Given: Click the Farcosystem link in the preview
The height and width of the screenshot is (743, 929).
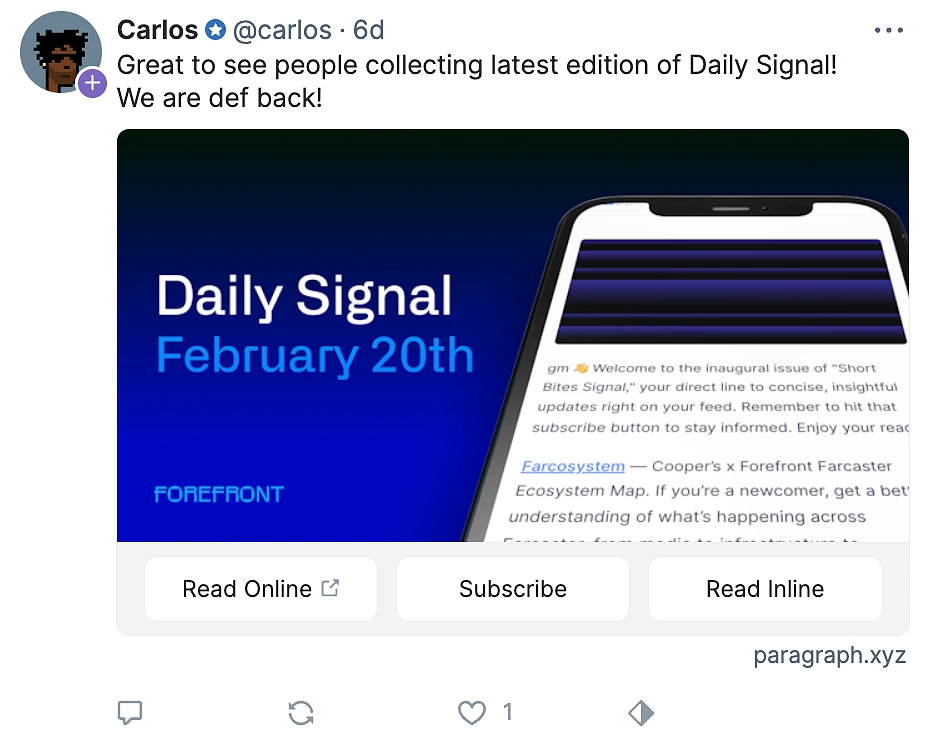Looking at the screenshot, I should coord(573,466).
